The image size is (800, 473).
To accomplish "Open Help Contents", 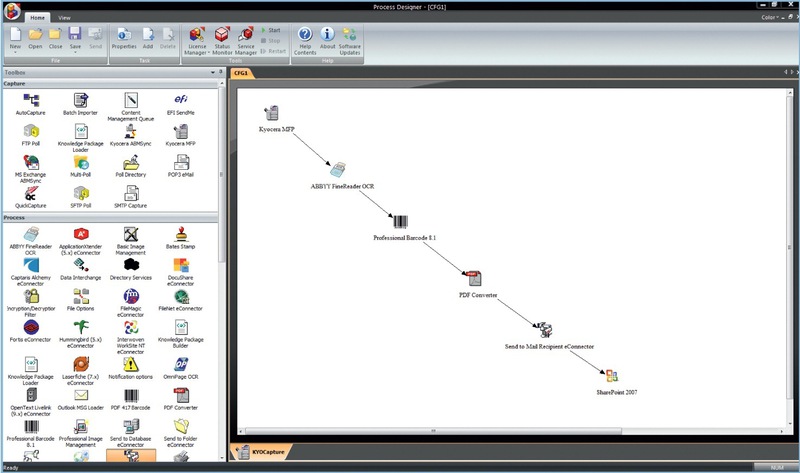I will click(x=305, y=41).
